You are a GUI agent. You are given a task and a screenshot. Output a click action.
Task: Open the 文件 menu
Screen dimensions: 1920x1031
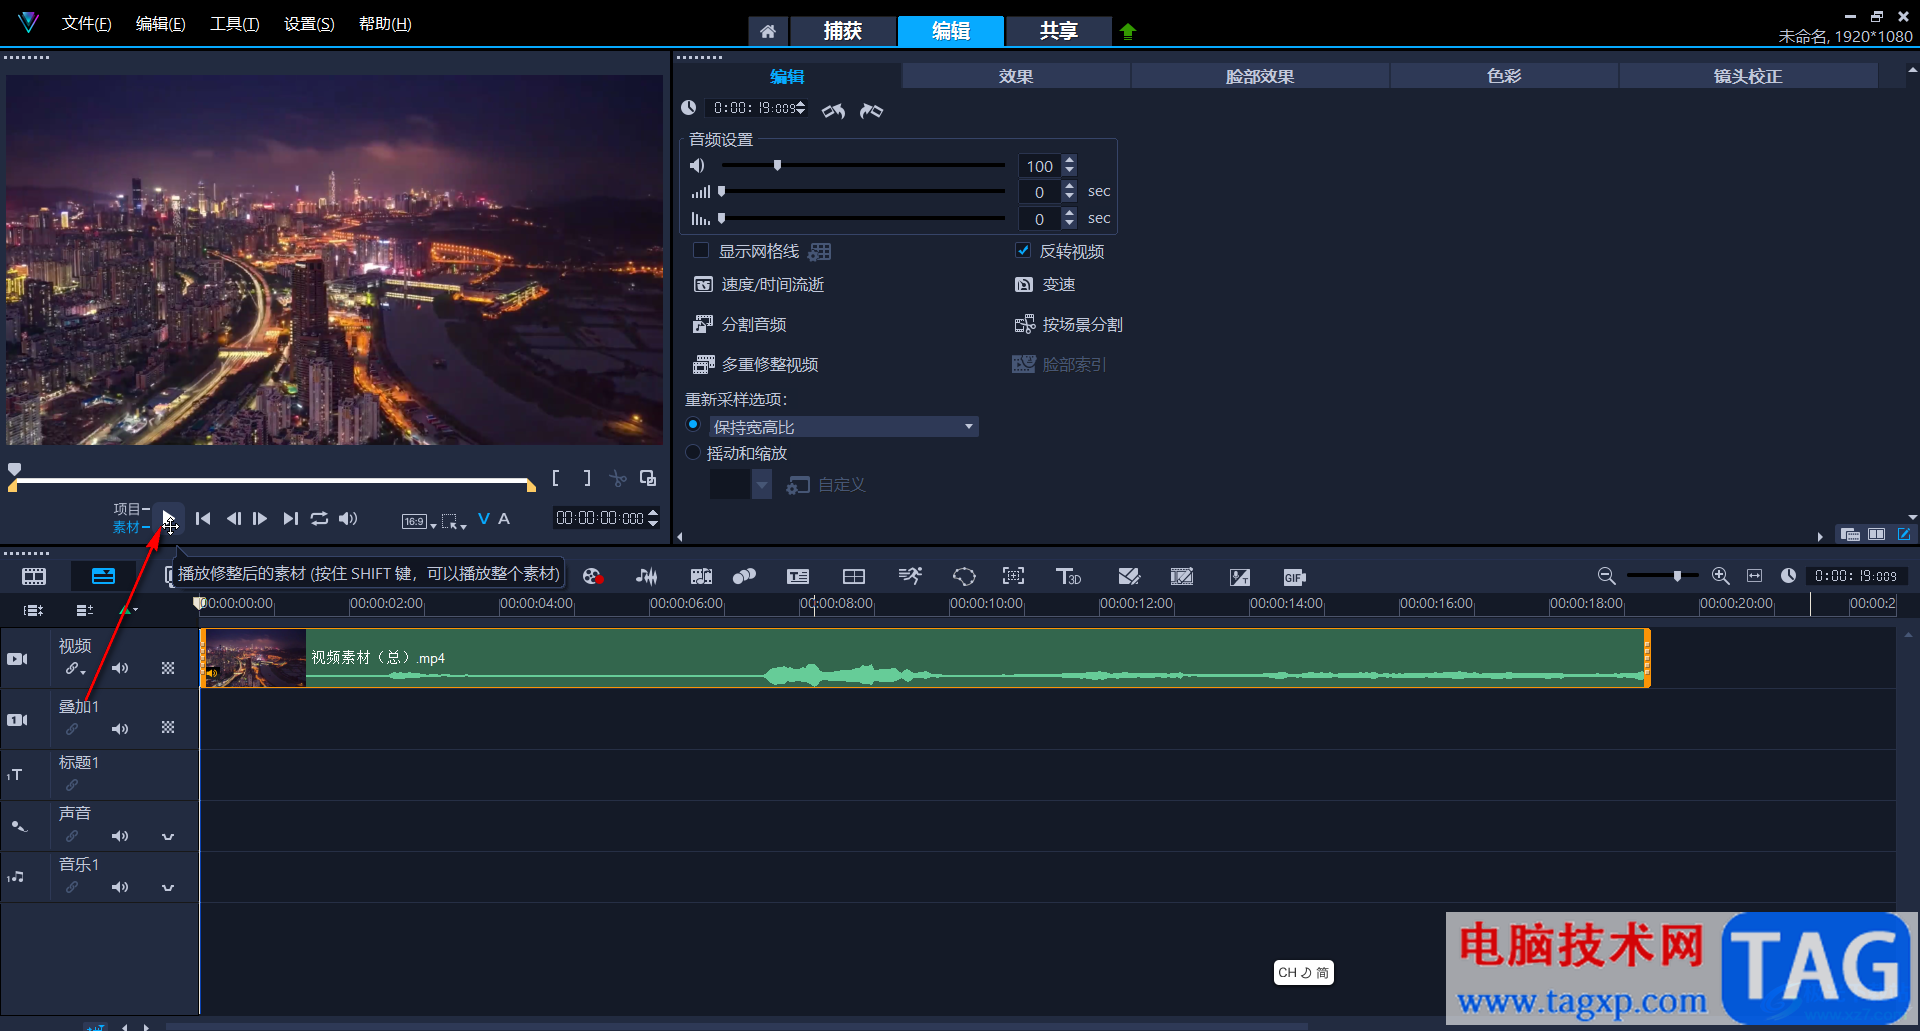[x=86, y=24]
